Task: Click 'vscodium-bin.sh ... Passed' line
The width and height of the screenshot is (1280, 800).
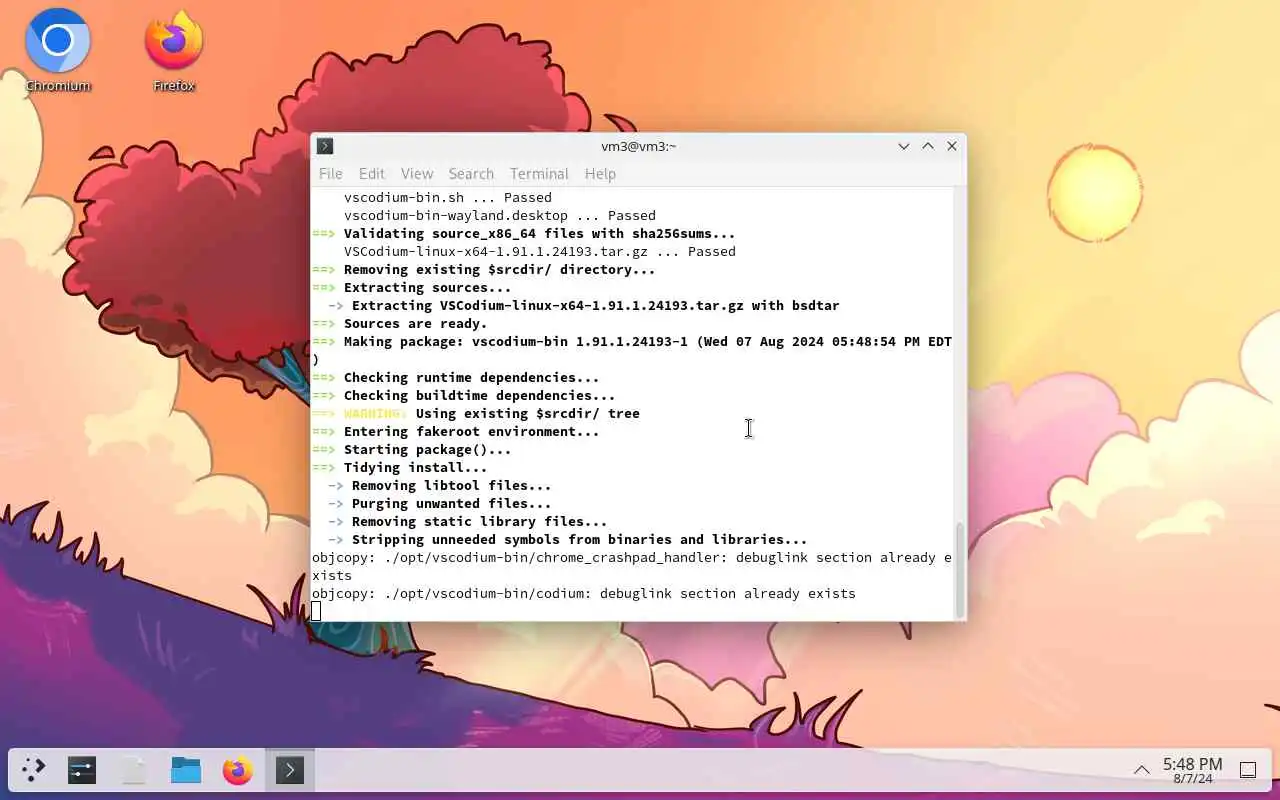Action: click(448, 198)
